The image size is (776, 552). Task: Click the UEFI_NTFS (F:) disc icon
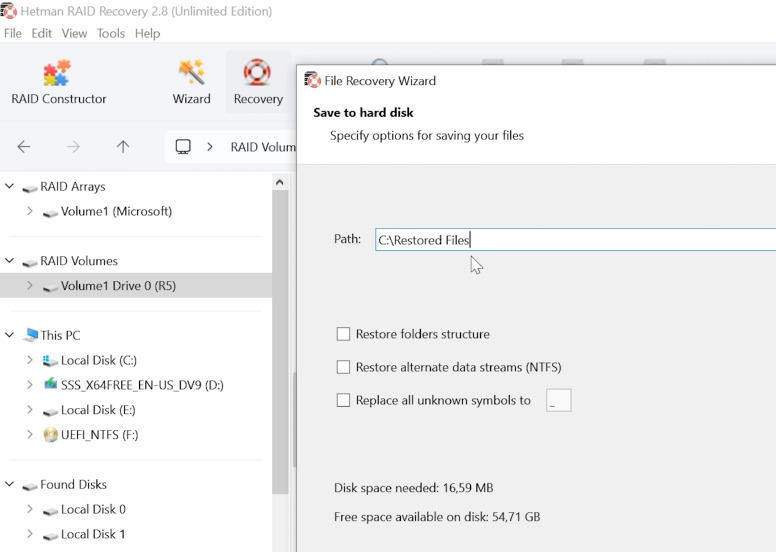click(x=50, y=435)
